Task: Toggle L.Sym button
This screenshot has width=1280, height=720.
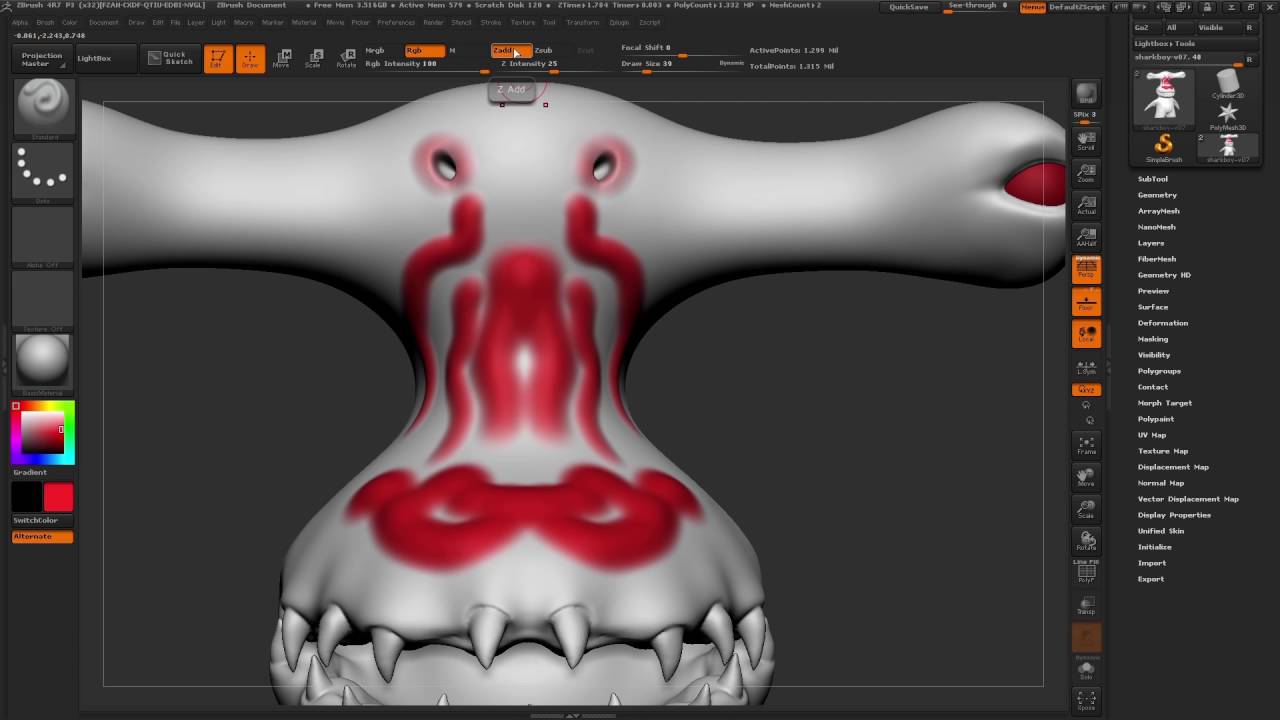Action: (x=1086, y=367)
